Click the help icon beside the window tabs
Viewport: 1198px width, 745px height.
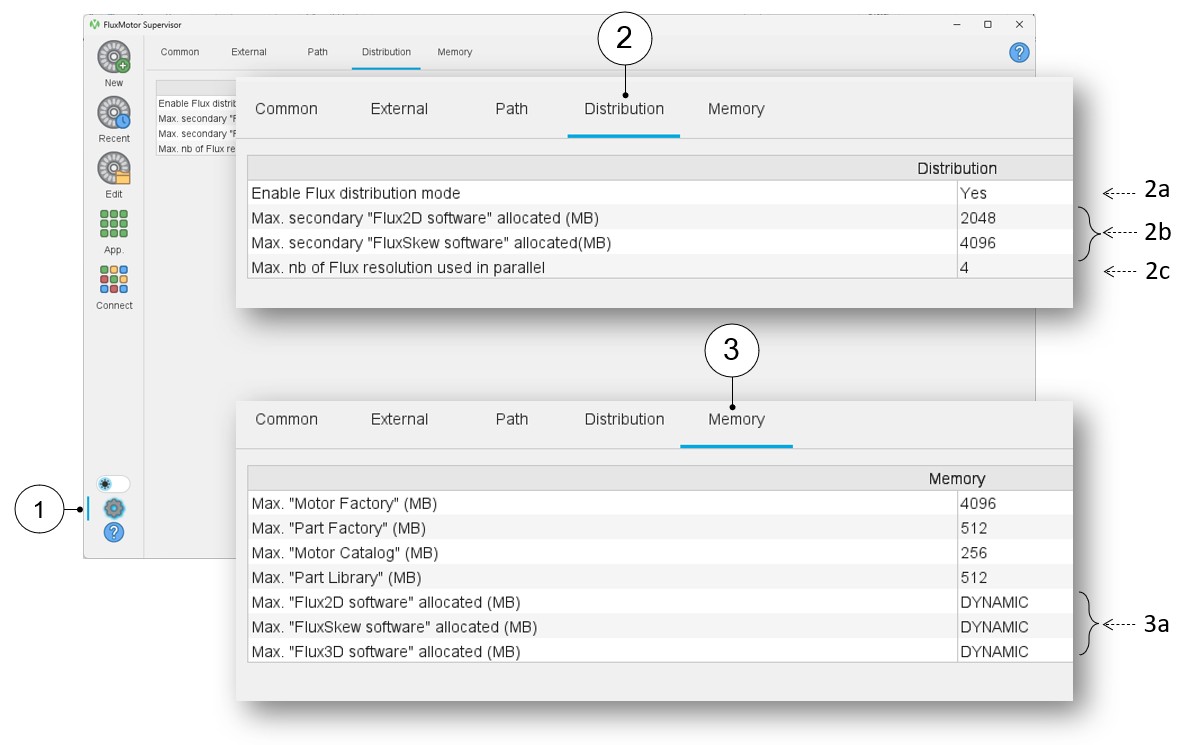(1019, 53)
